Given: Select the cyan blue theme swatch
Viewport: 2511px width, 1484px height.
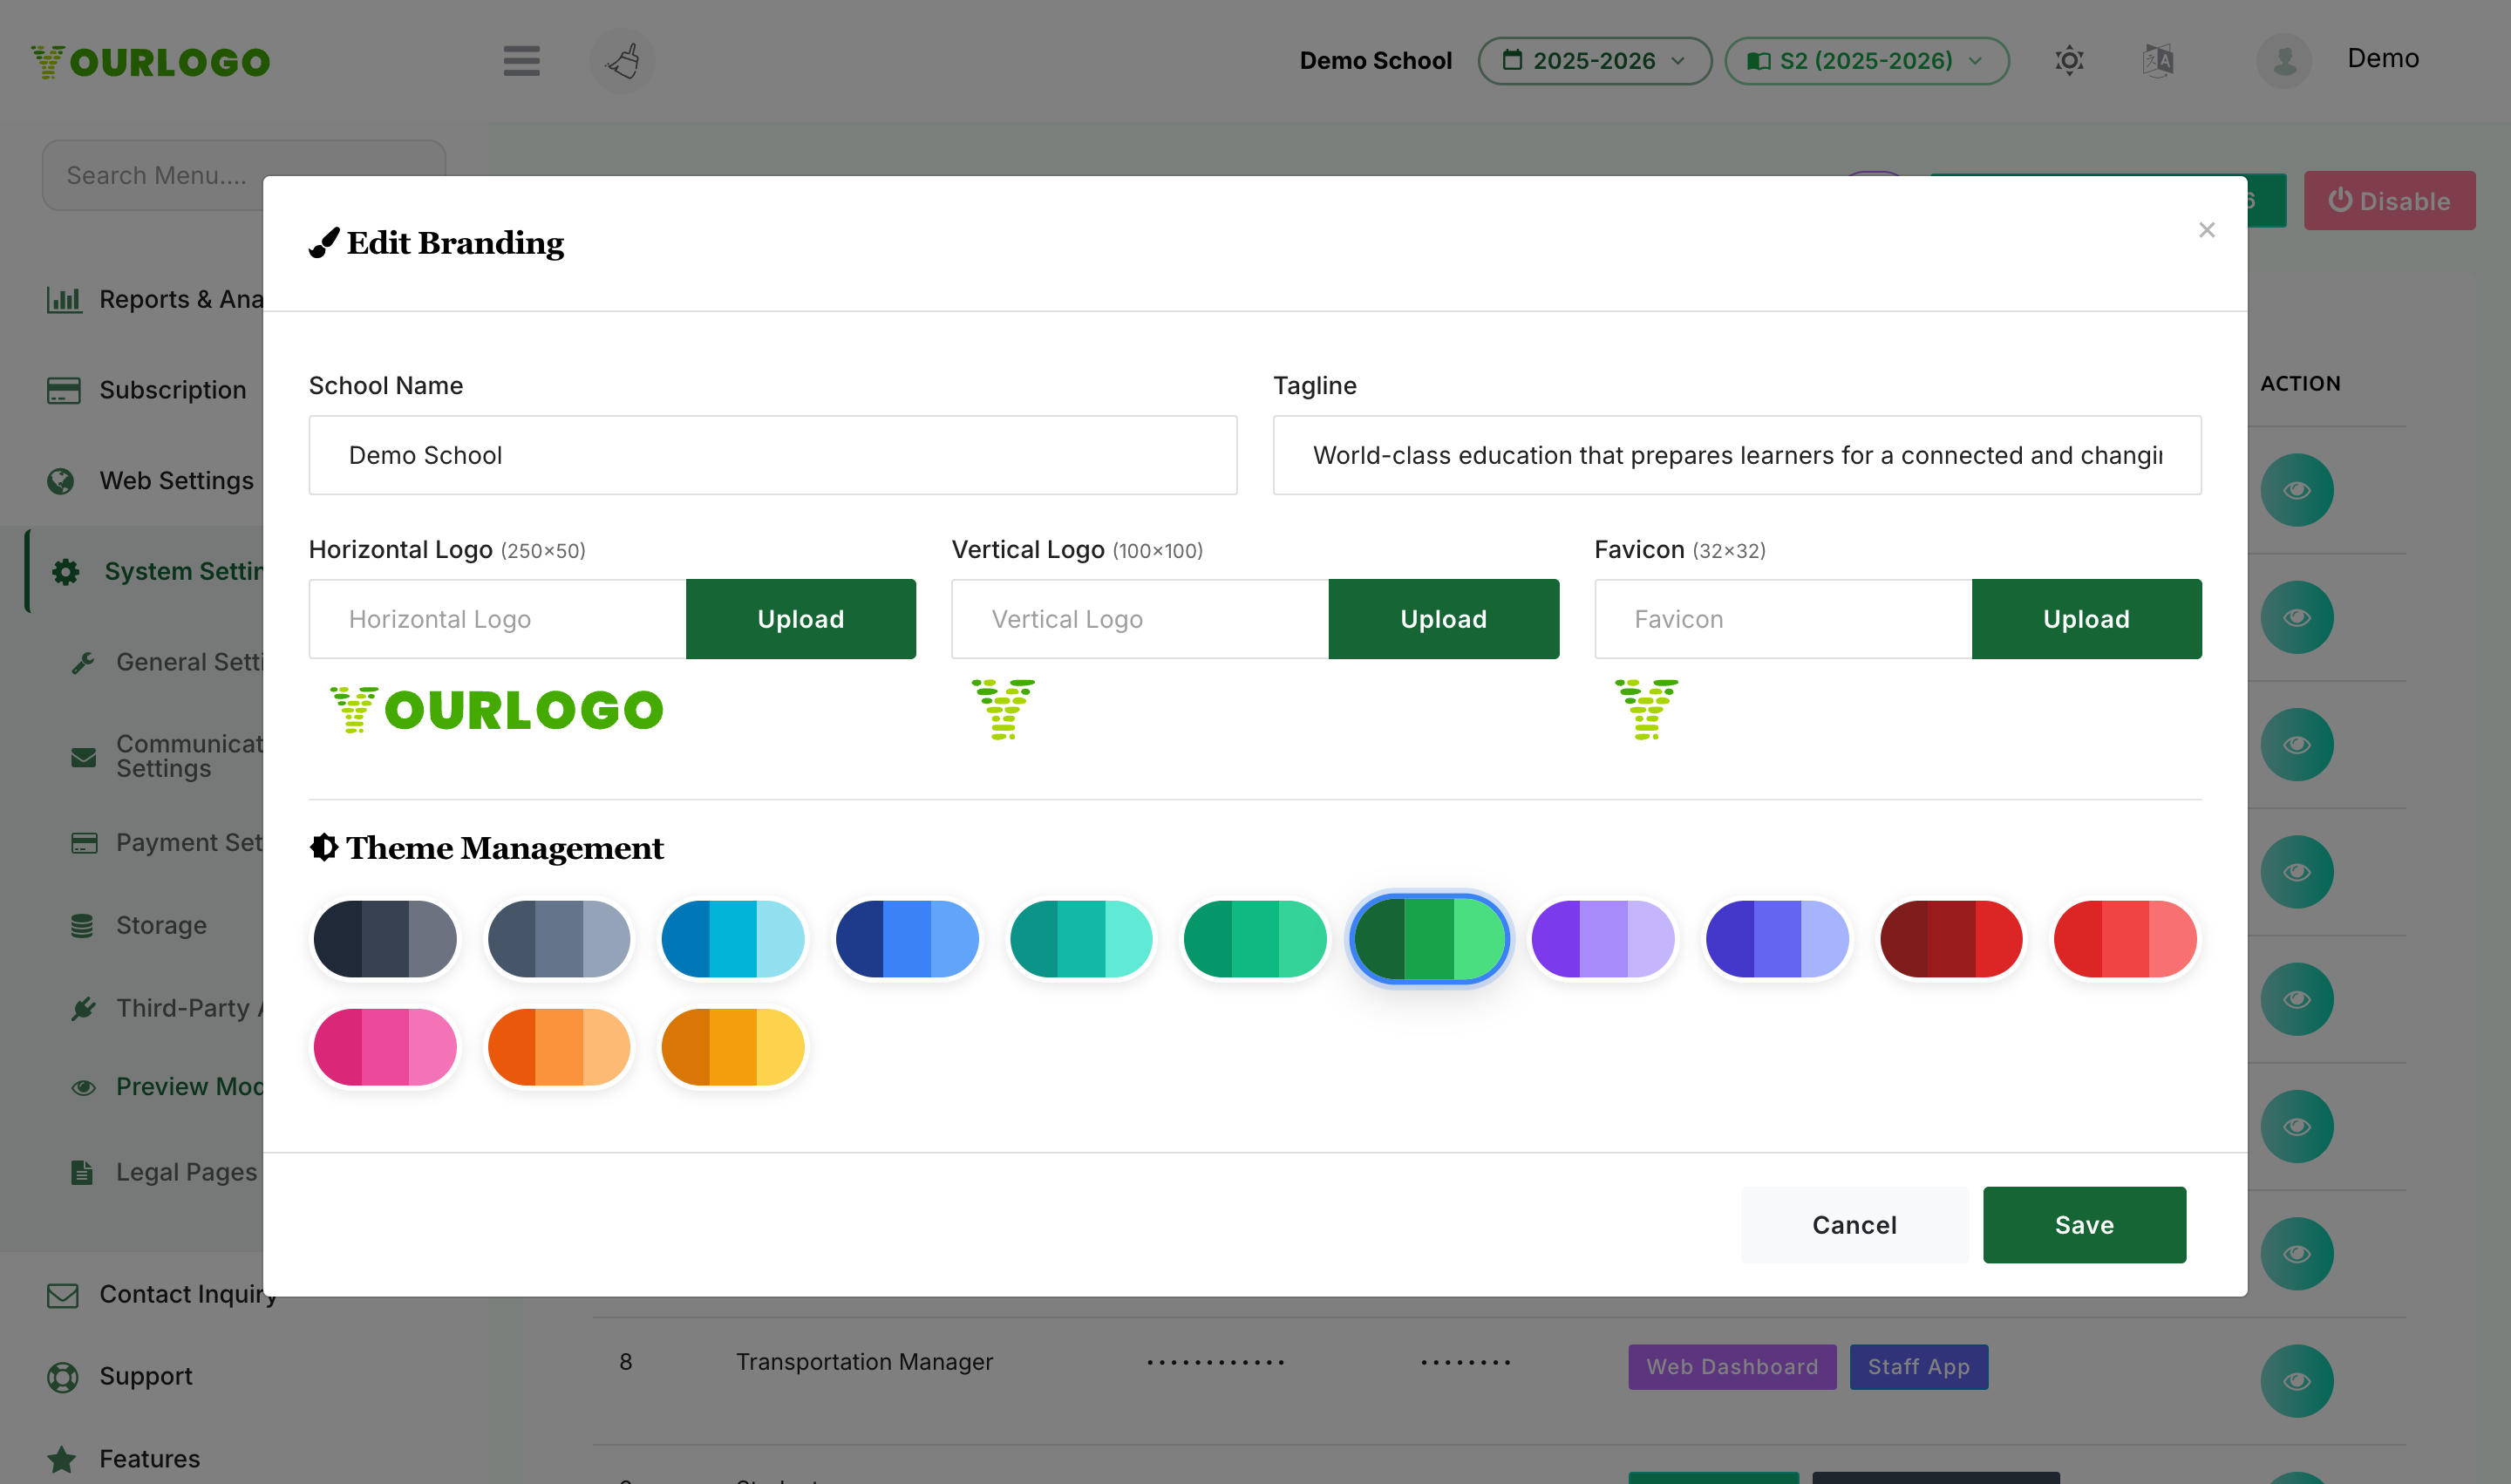Looking at the screenshot, I should click(x=733, y=939).
